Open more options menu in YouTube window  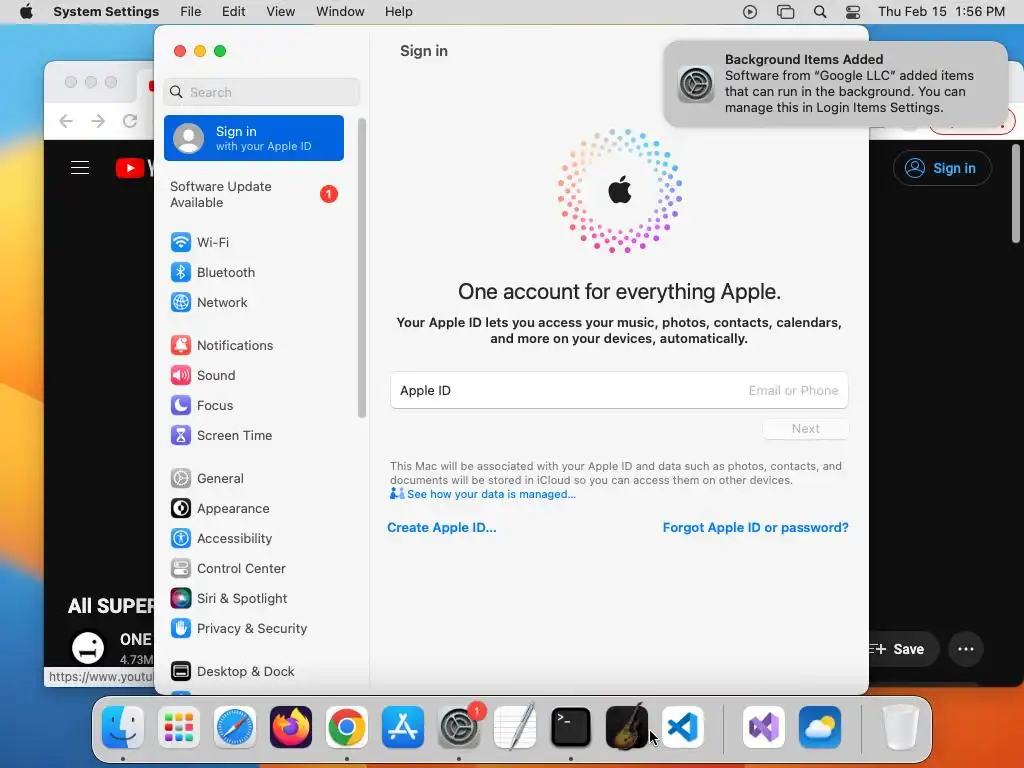[x=965, y=649]
